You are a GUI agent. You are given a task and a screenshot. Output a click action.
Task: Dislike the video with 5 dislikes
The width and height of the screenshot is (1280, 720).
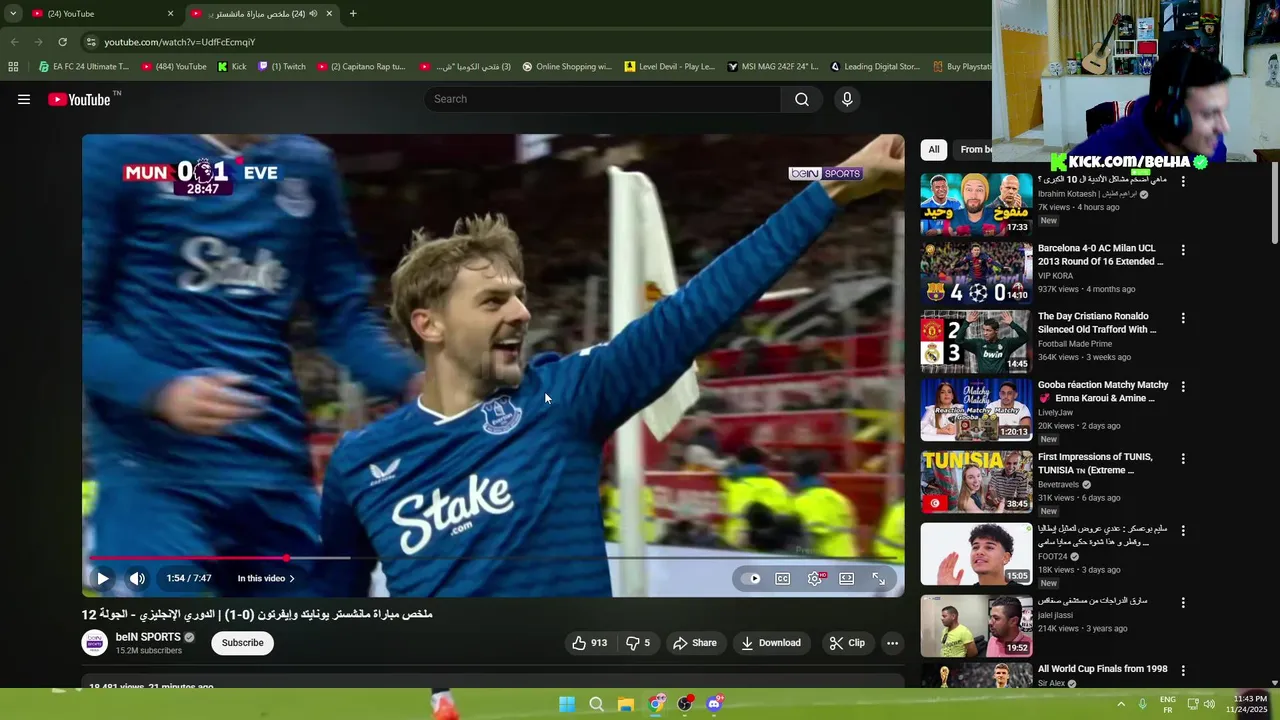point(638,643)
